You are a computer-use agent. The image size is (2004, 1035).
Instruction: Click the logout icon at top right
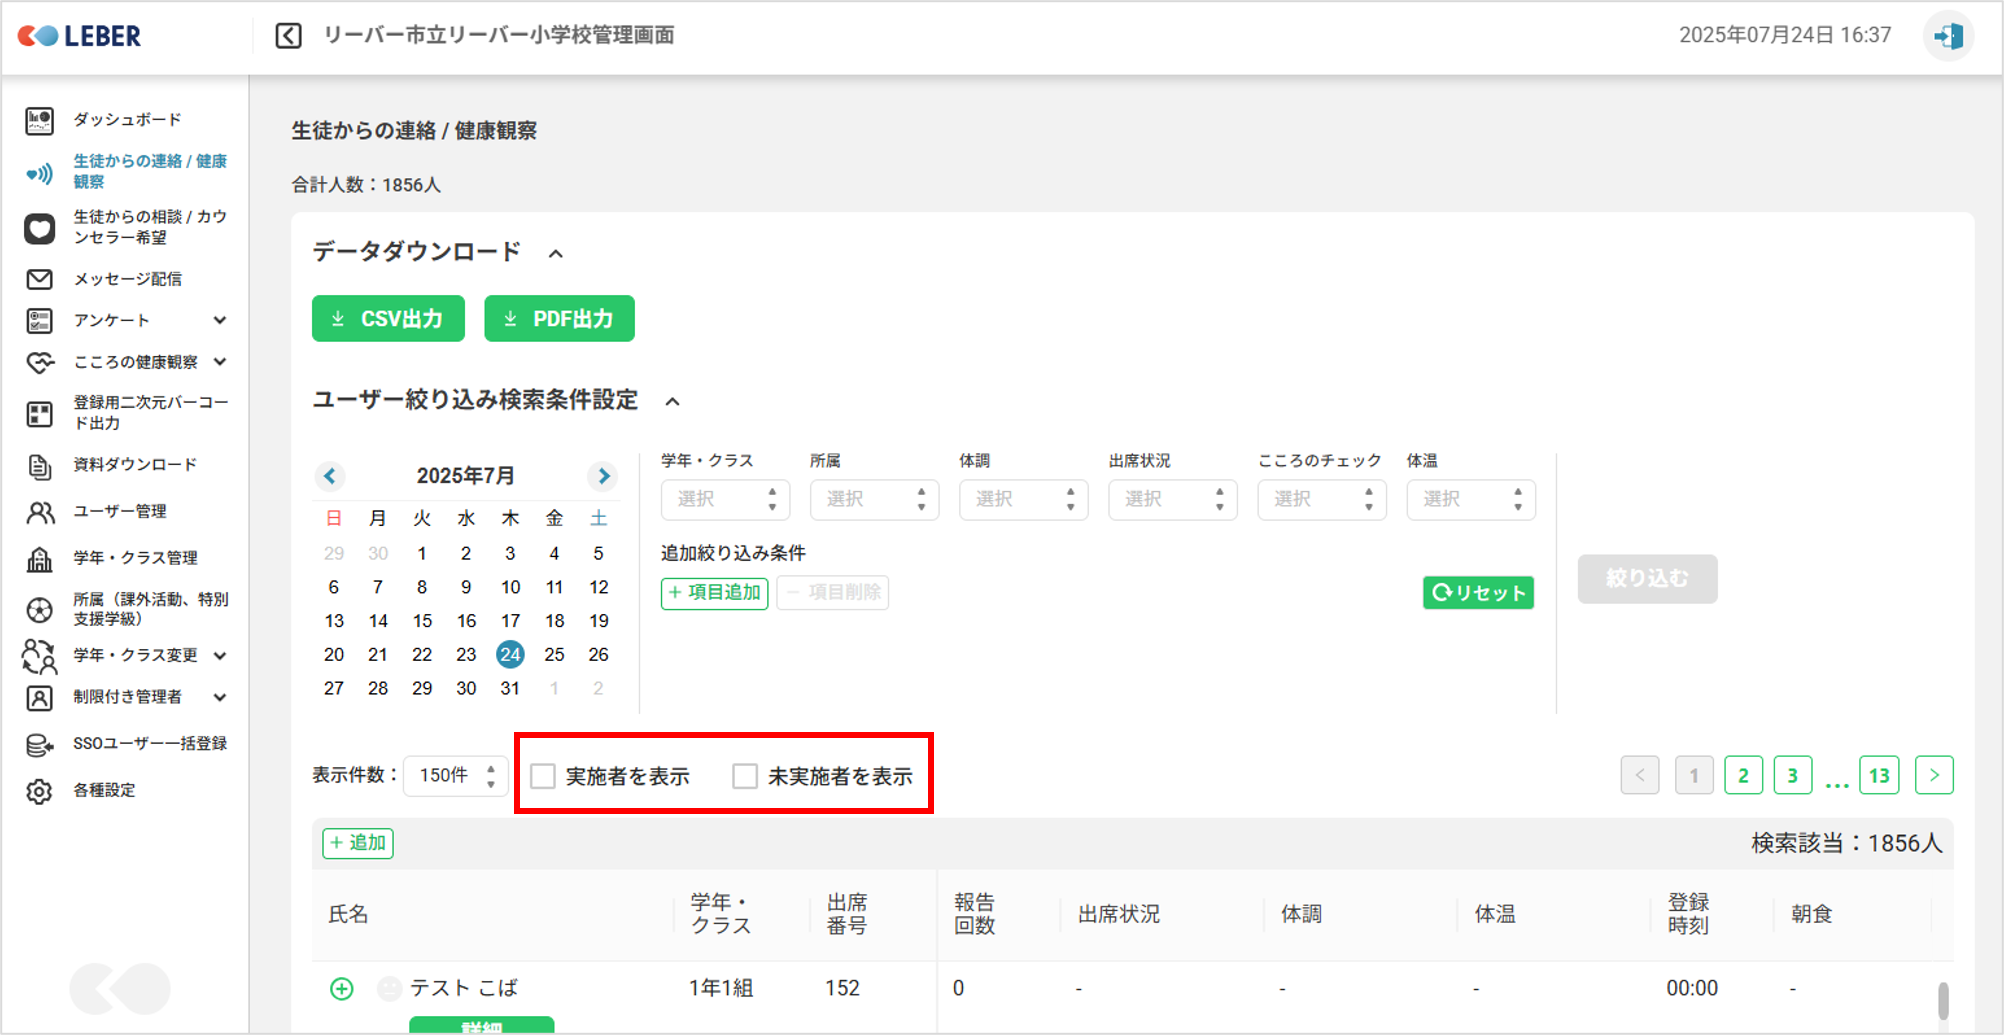coord(1947,37)
